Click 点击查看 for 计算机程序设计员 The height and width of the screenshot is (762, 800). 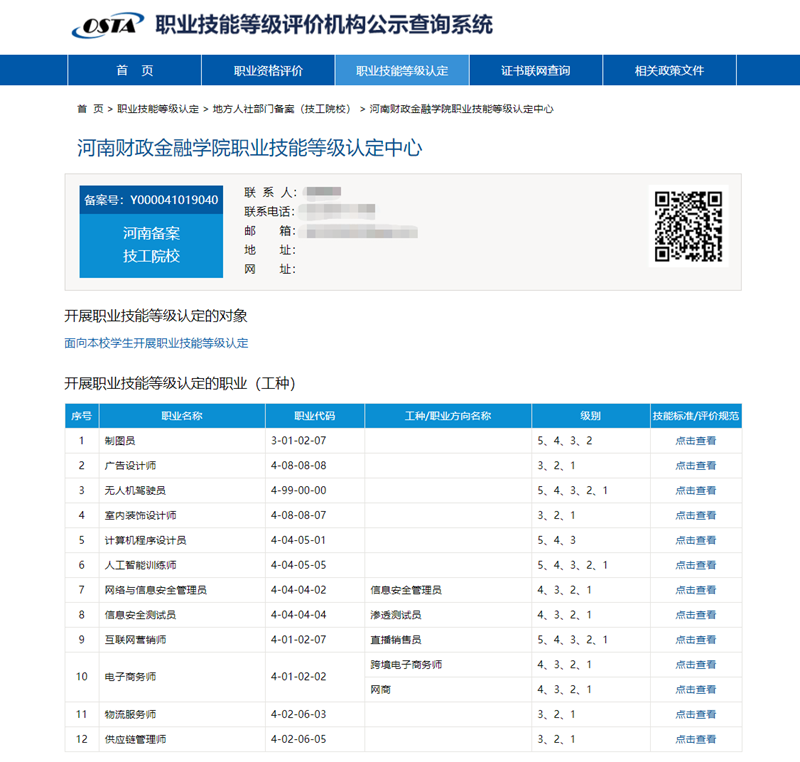pyautogui.click(x=695, y=541)
